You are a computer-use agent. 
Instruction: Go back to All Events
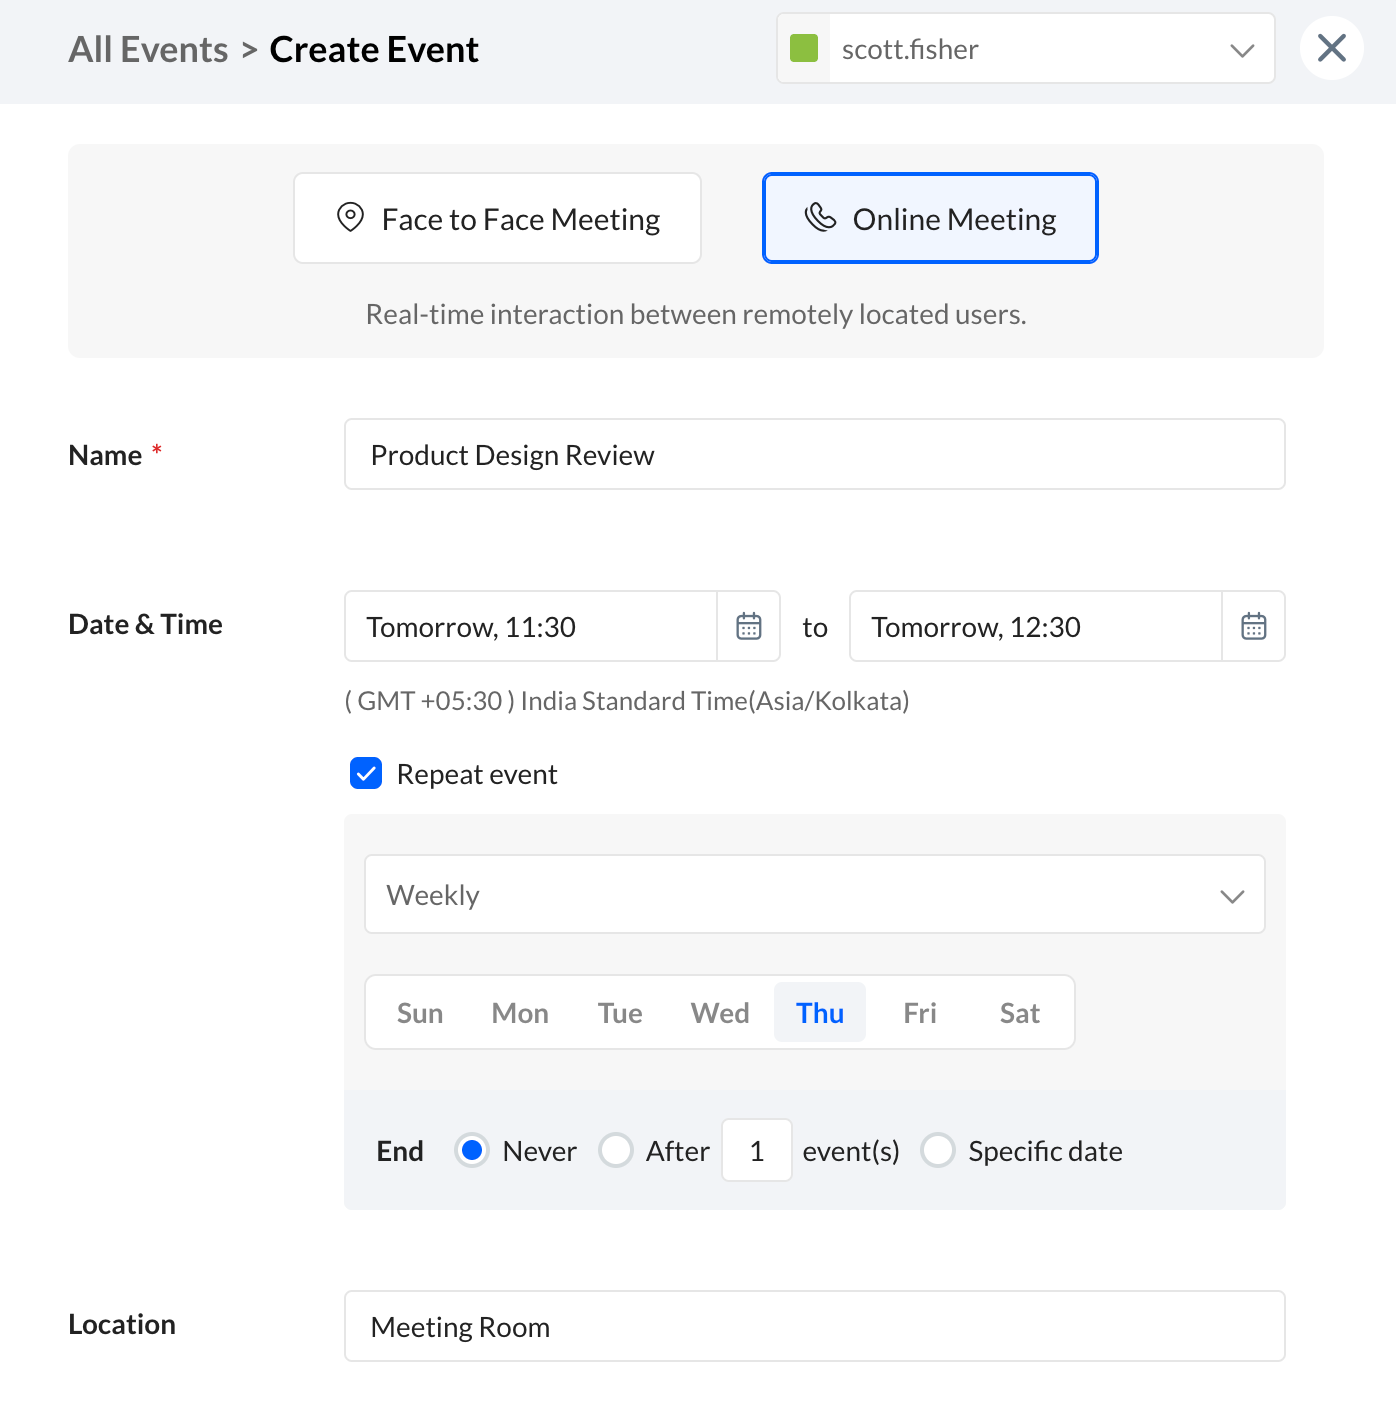click(148, 49)
